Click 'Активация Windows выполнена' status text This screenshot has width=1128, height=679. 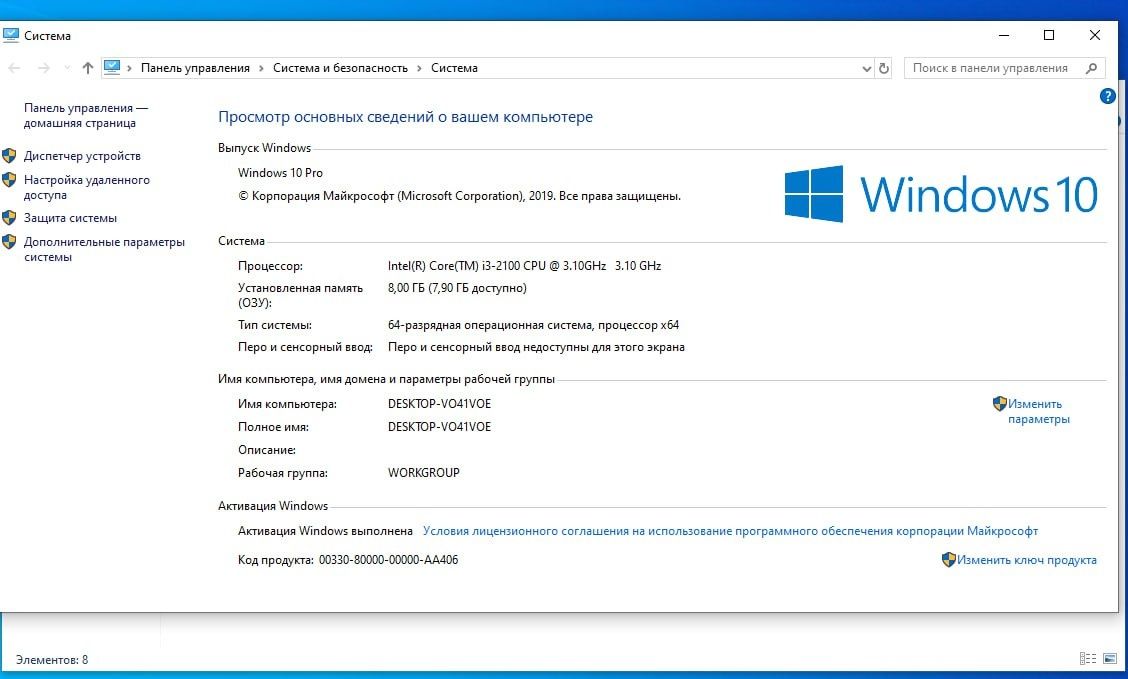pos(325,531)
